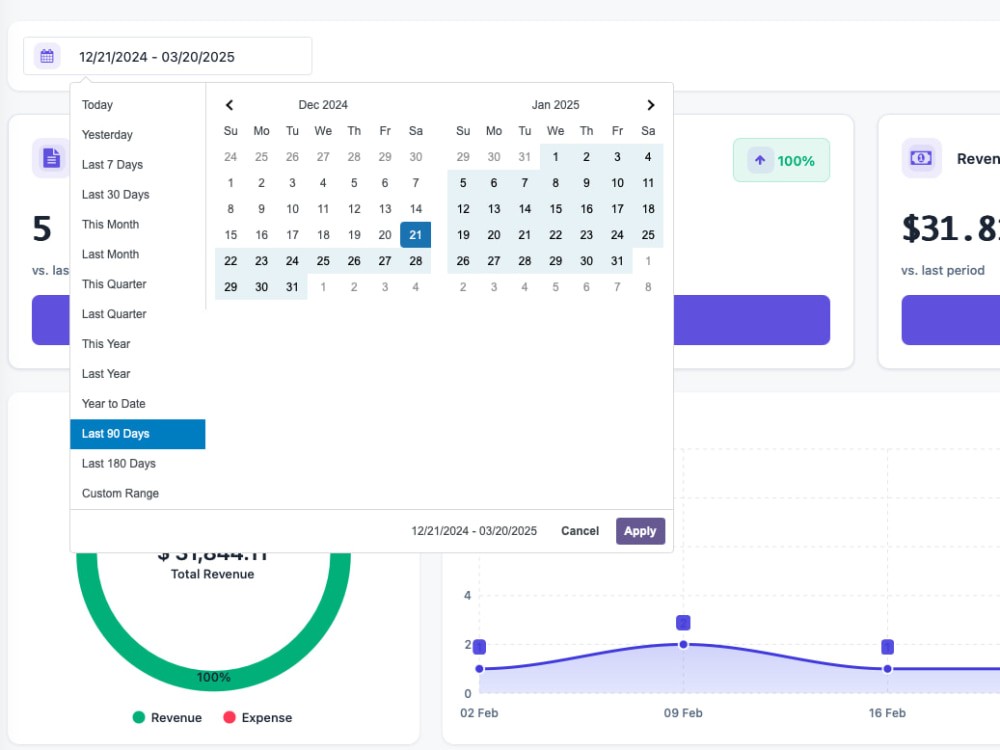The height and width of the screenshot is (750, 1000).
Task: Go to next month arrow
Action: tap(650, 105)
